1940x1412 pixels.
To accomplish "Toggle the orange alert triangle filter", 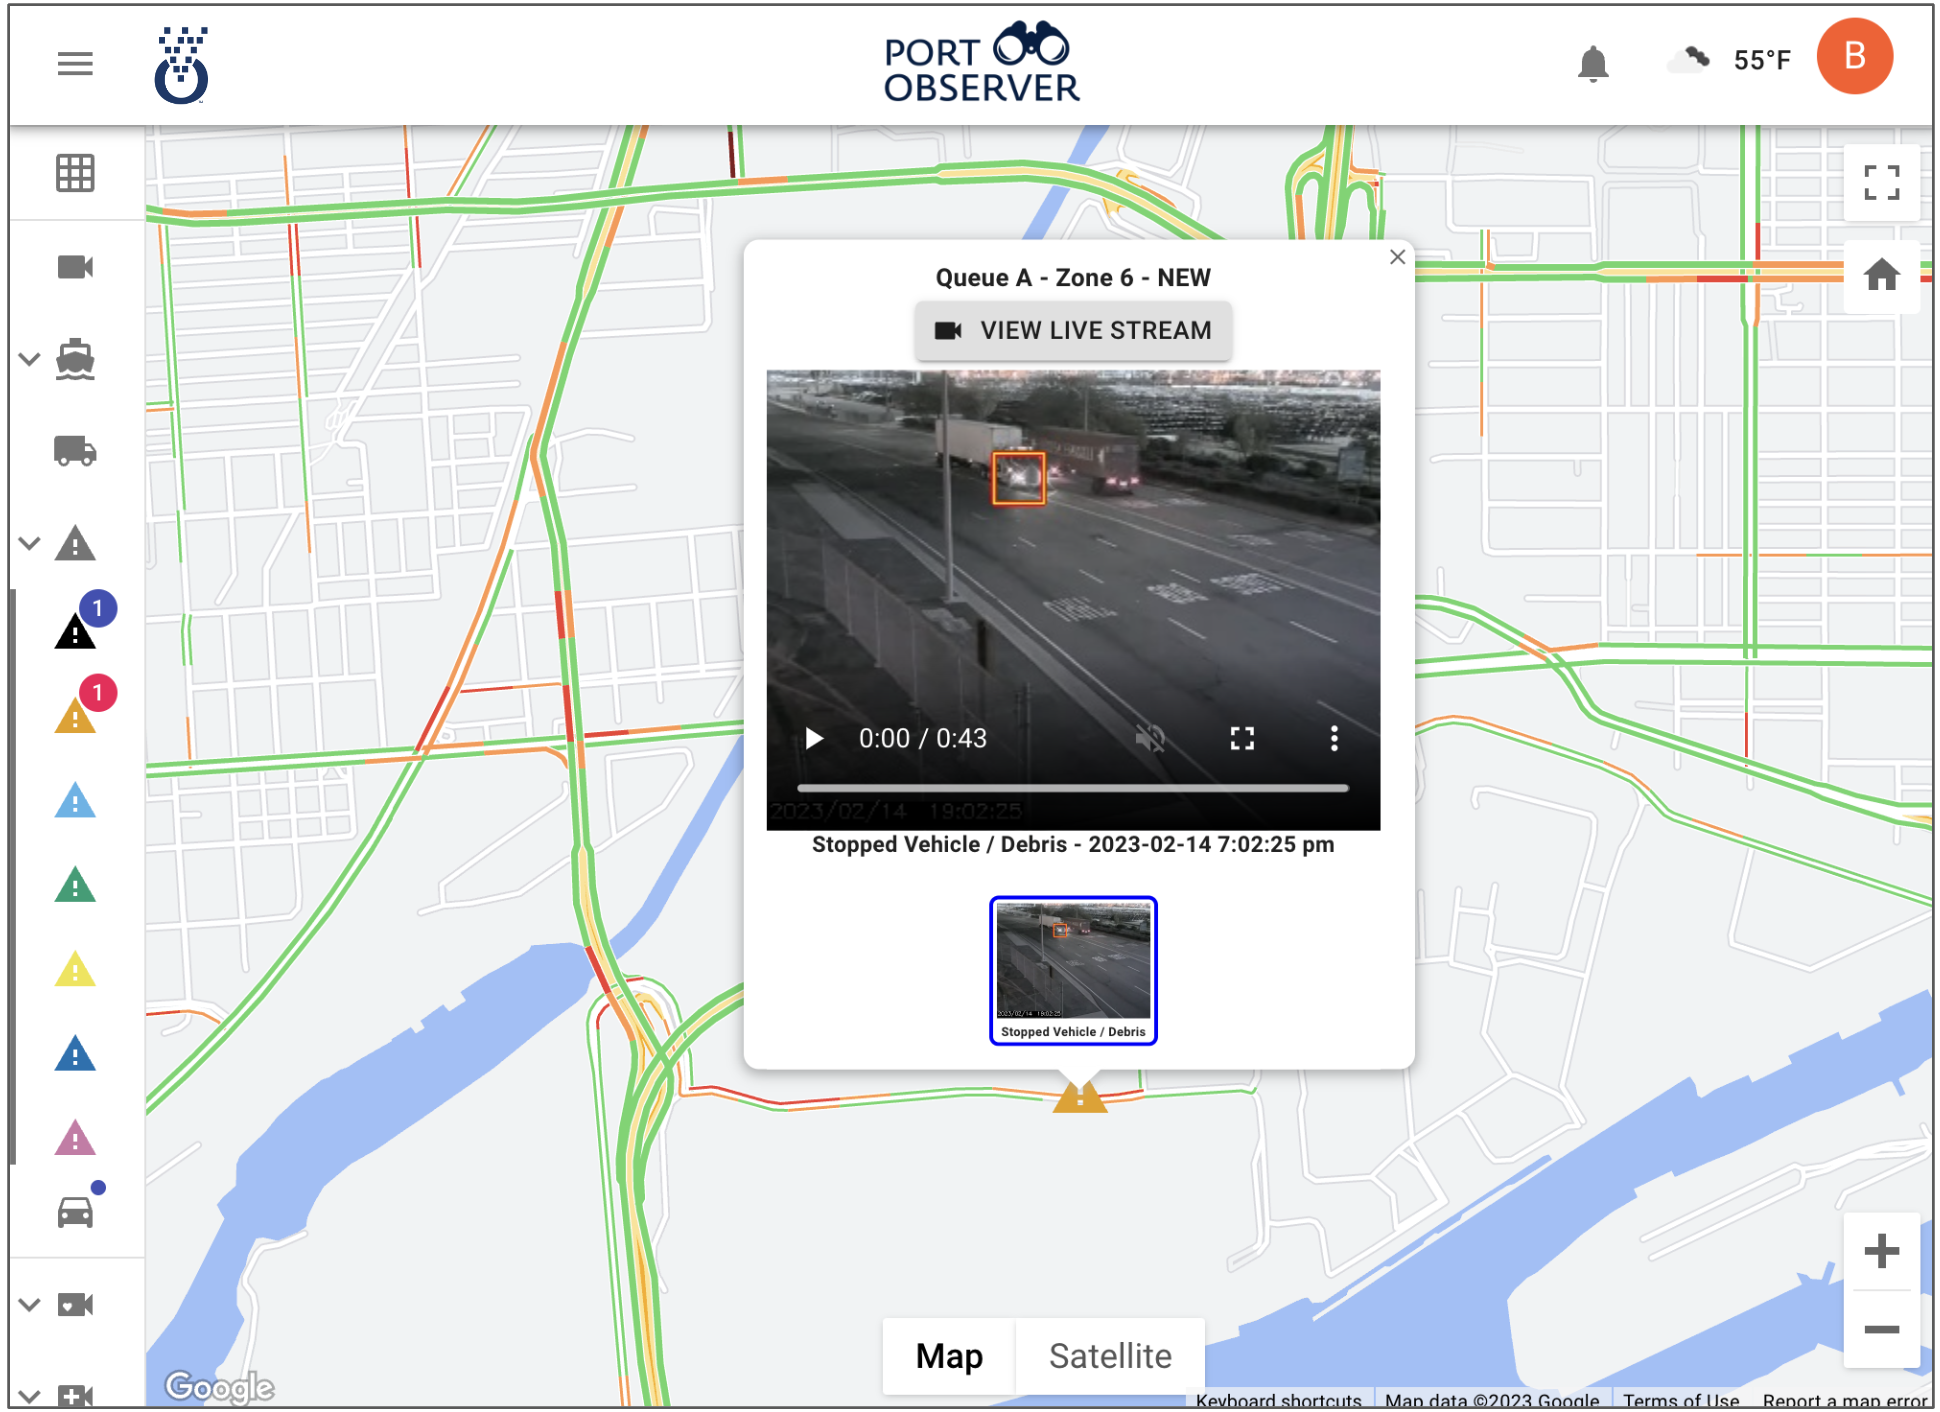I will (x=75, y=717).
